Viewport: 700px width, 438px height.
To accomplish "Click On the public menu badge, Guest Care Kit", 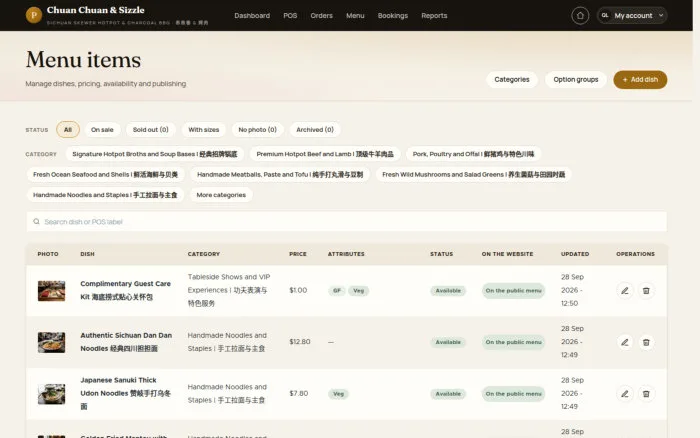I will 513,291.
